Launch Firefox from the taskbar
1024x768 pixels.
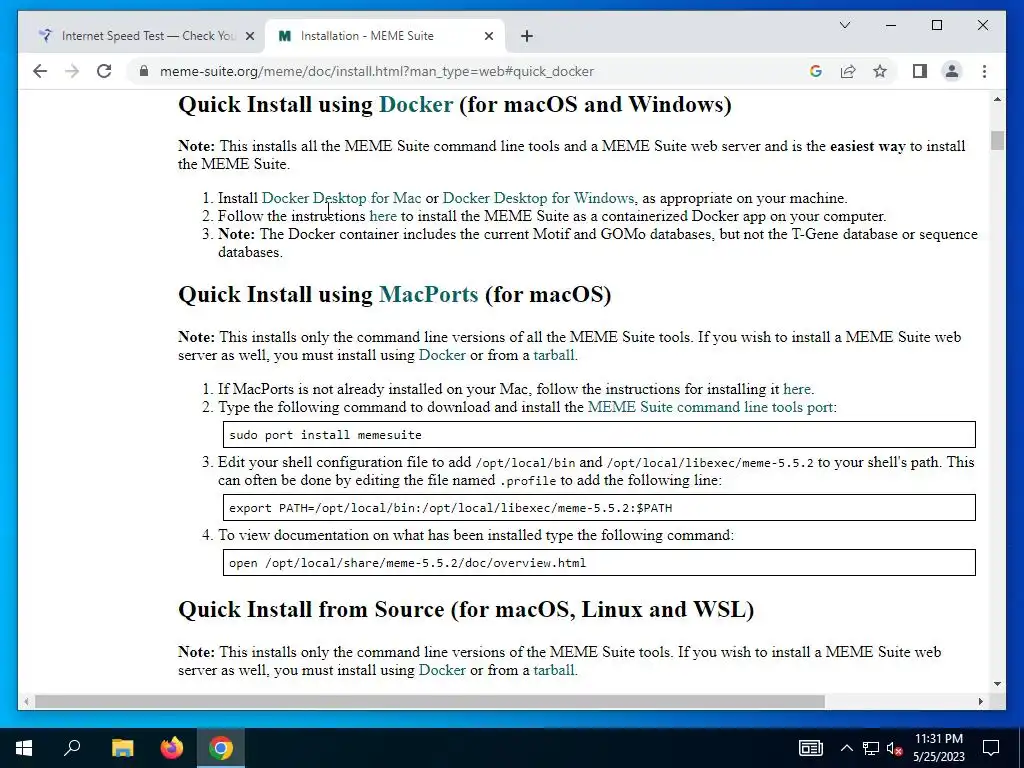(172, 748)
